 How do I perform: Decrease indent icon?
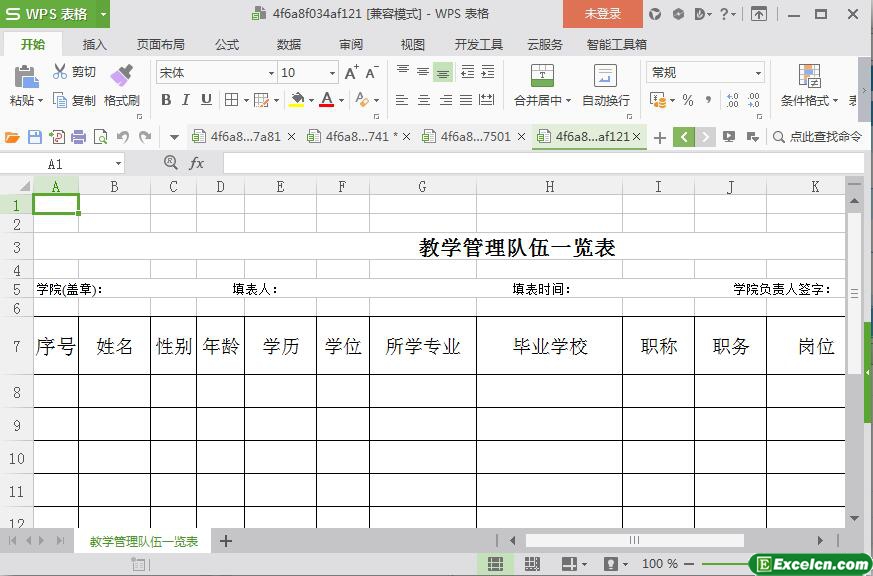468,72
